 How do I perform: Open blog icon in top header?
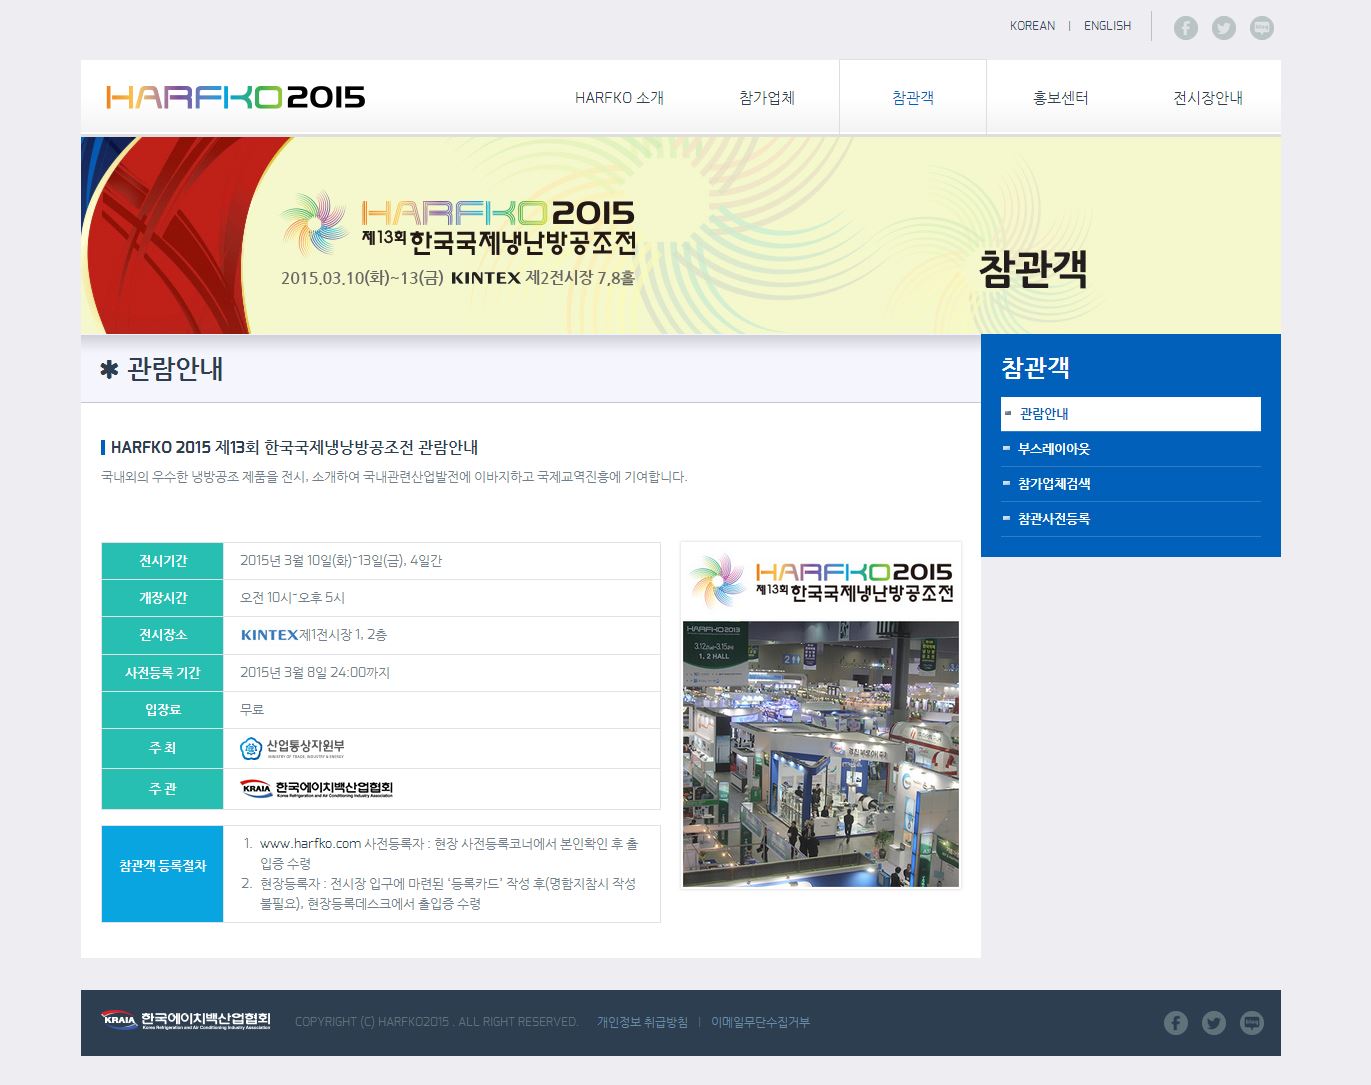tap(1262, 28)
